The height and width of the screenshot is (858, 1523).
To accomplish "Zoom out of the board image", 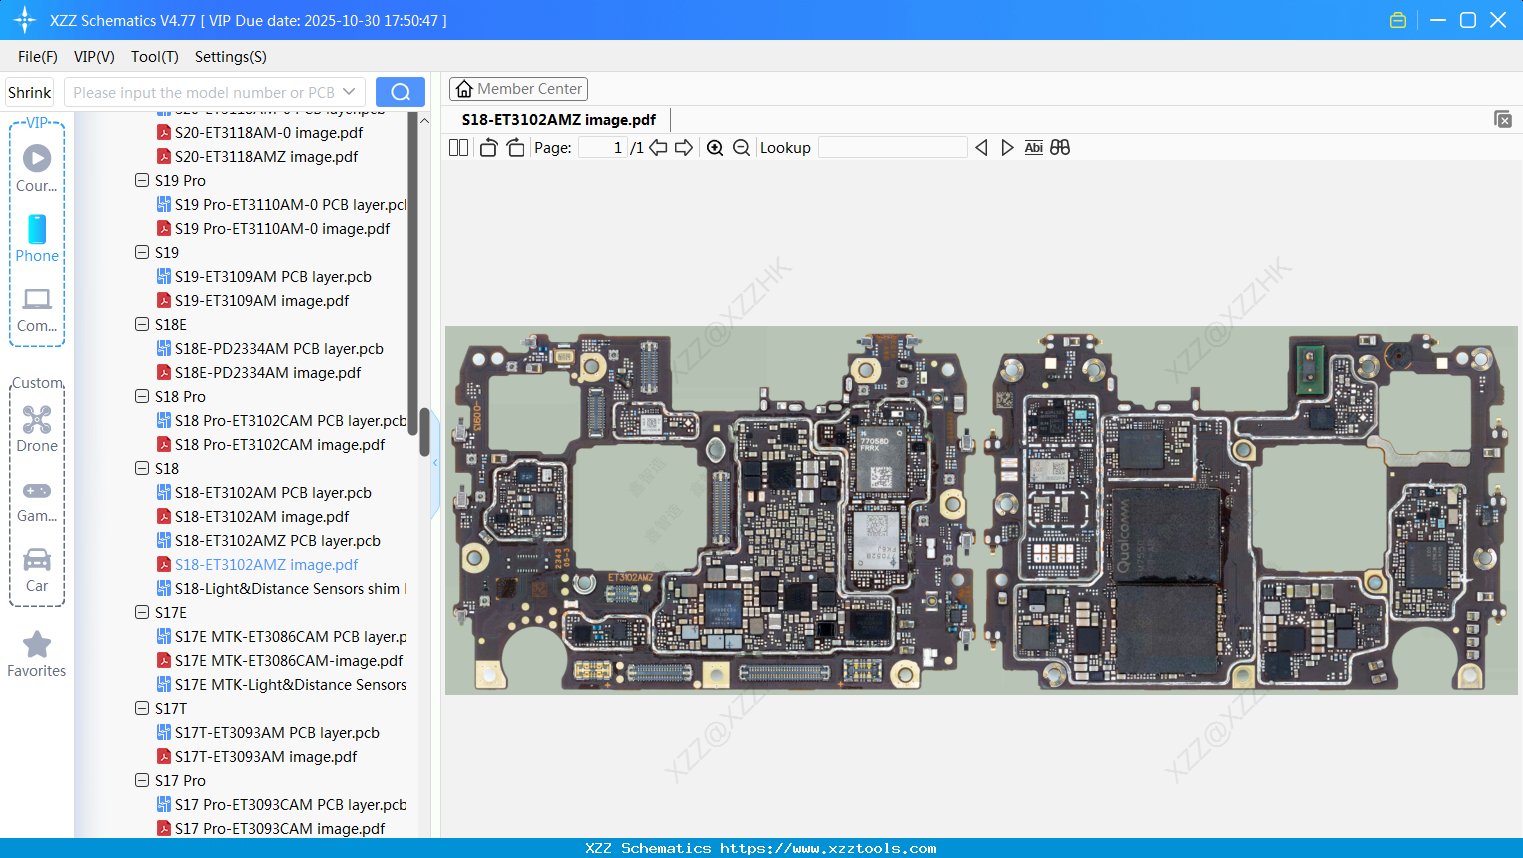I will pos(741,147).
